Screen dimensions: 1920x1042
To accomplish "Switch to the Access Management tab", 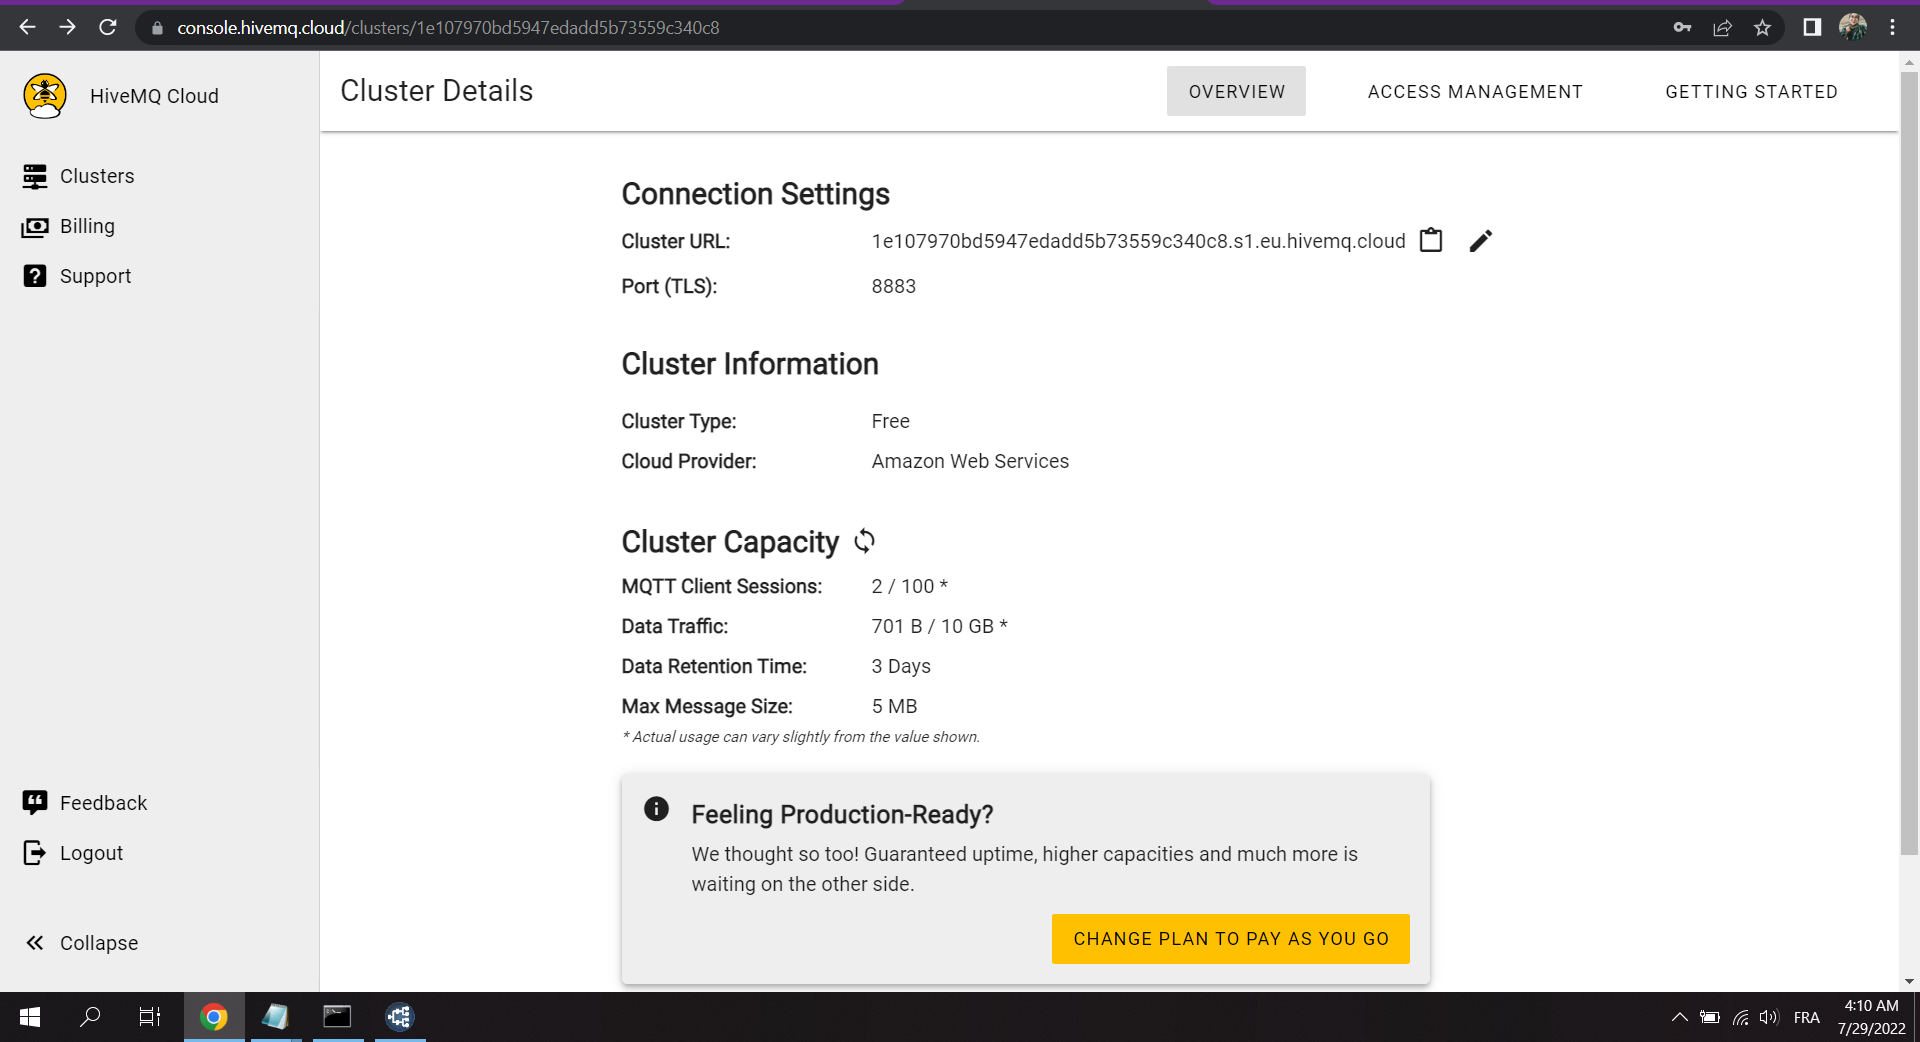I will 1475,91.
